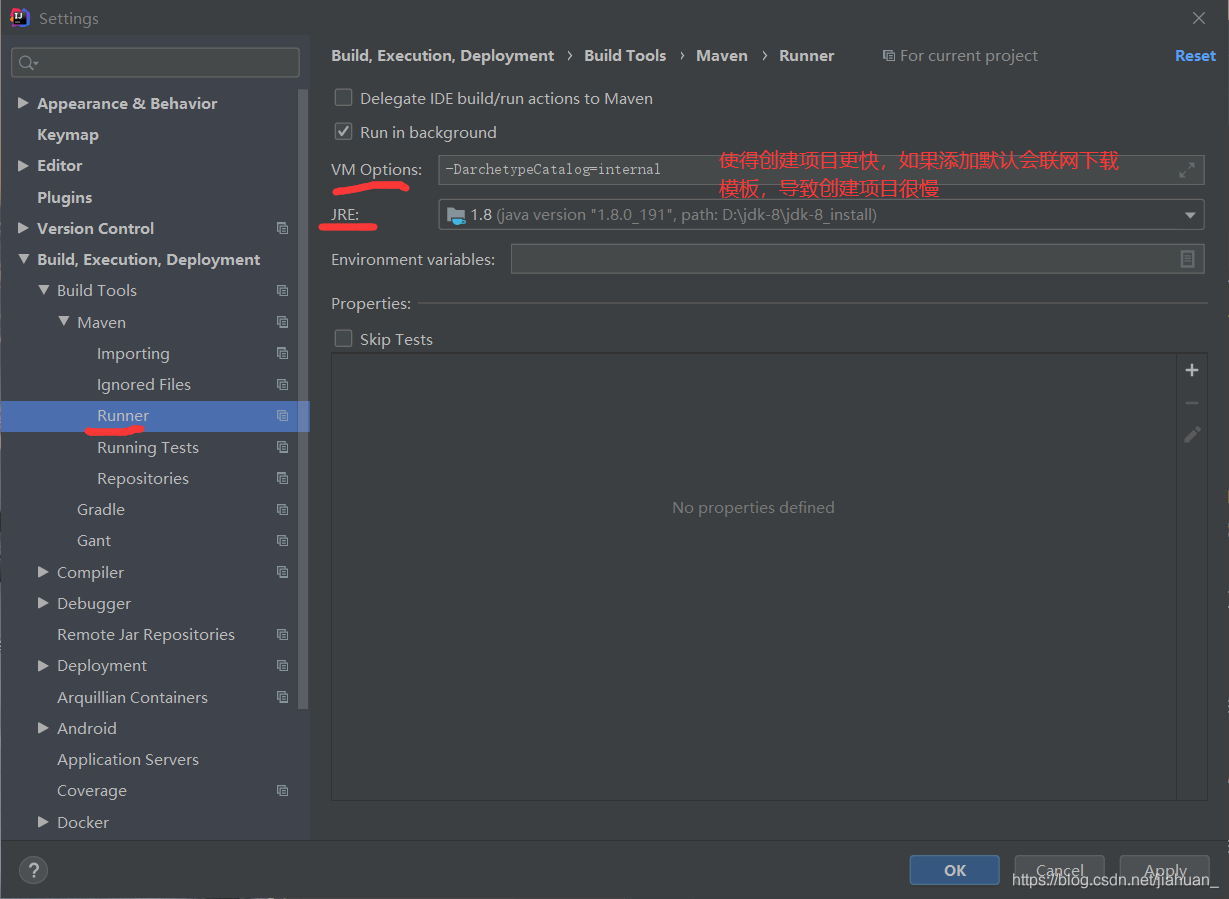The image size is (1229, 899).
Task: Click the OK button
Action: click(954, 870)
